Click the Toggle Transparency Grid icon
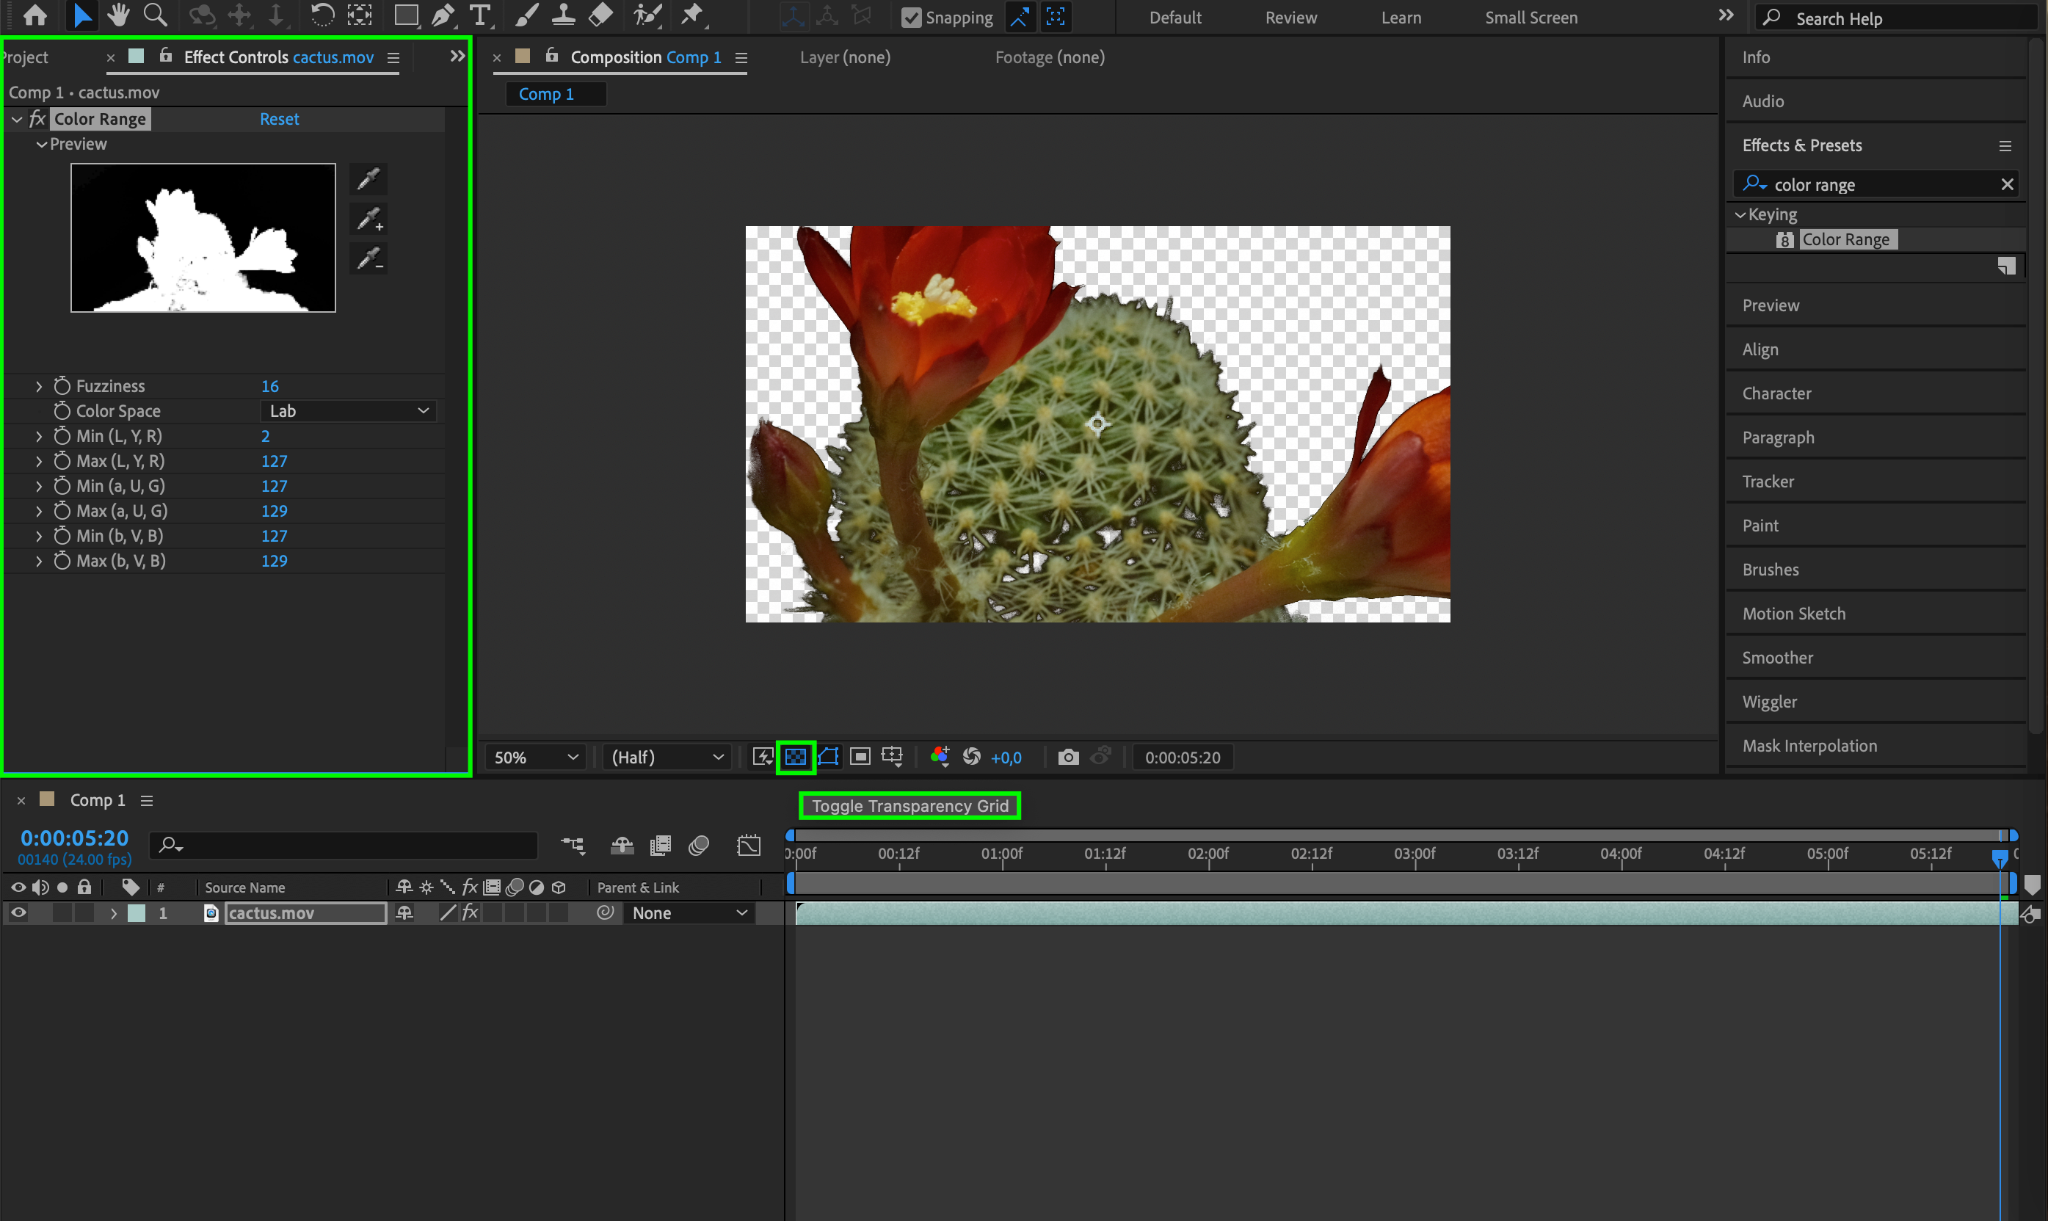This screenshot has height=1221, width=2048. tap(795, 757)
